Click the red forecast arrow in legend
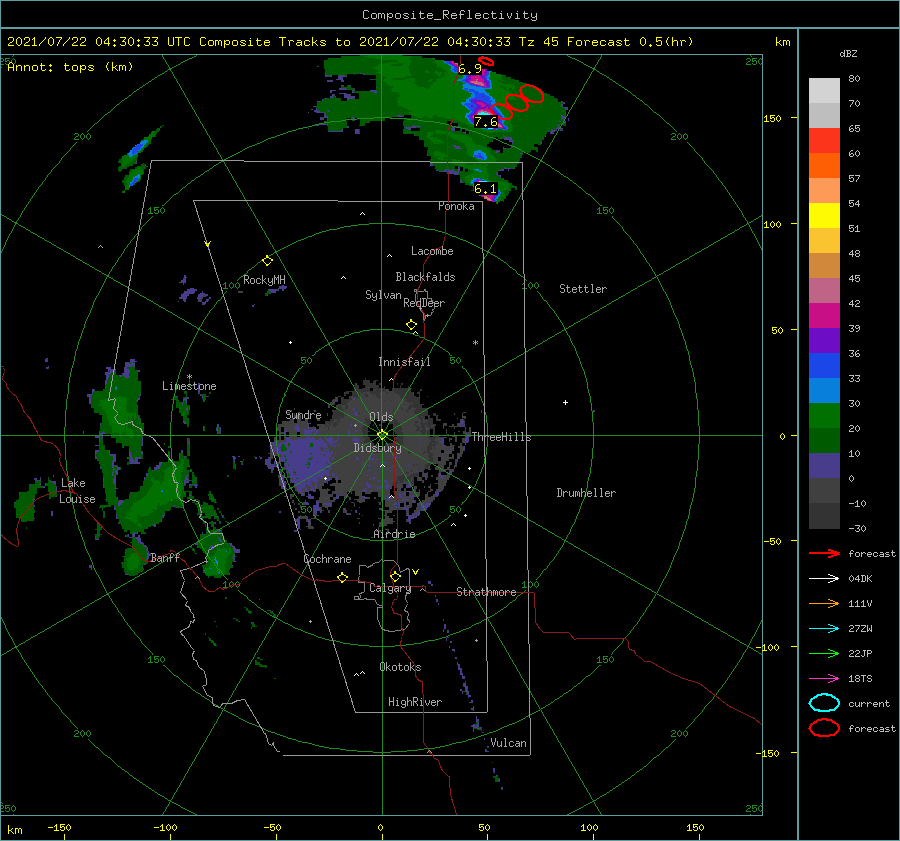 (x=824, y=553)
